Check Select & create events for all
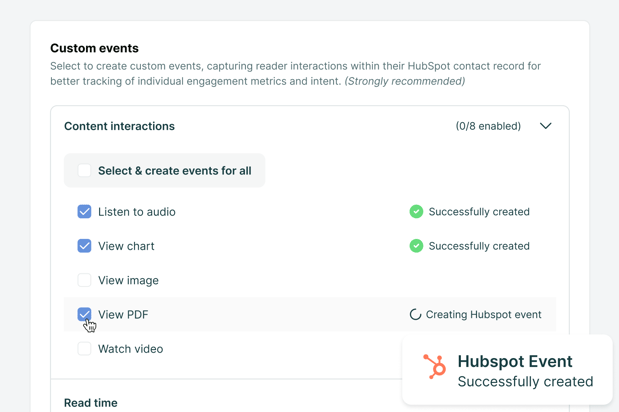This screenshot has width=619, height=412. [x=84, y=171]
